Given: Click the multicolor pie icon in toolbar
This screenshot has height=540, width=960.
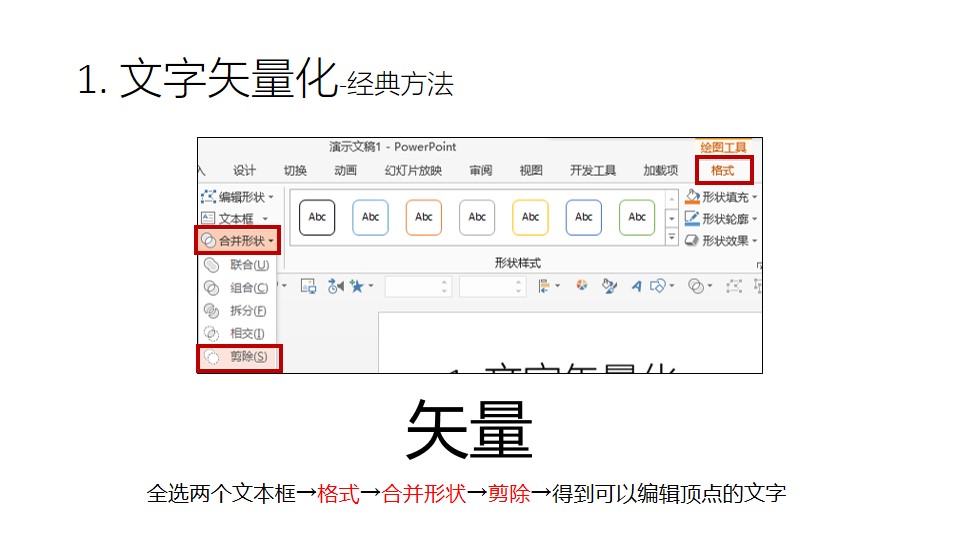Looking at the screenshot, I should click(581, 286).
